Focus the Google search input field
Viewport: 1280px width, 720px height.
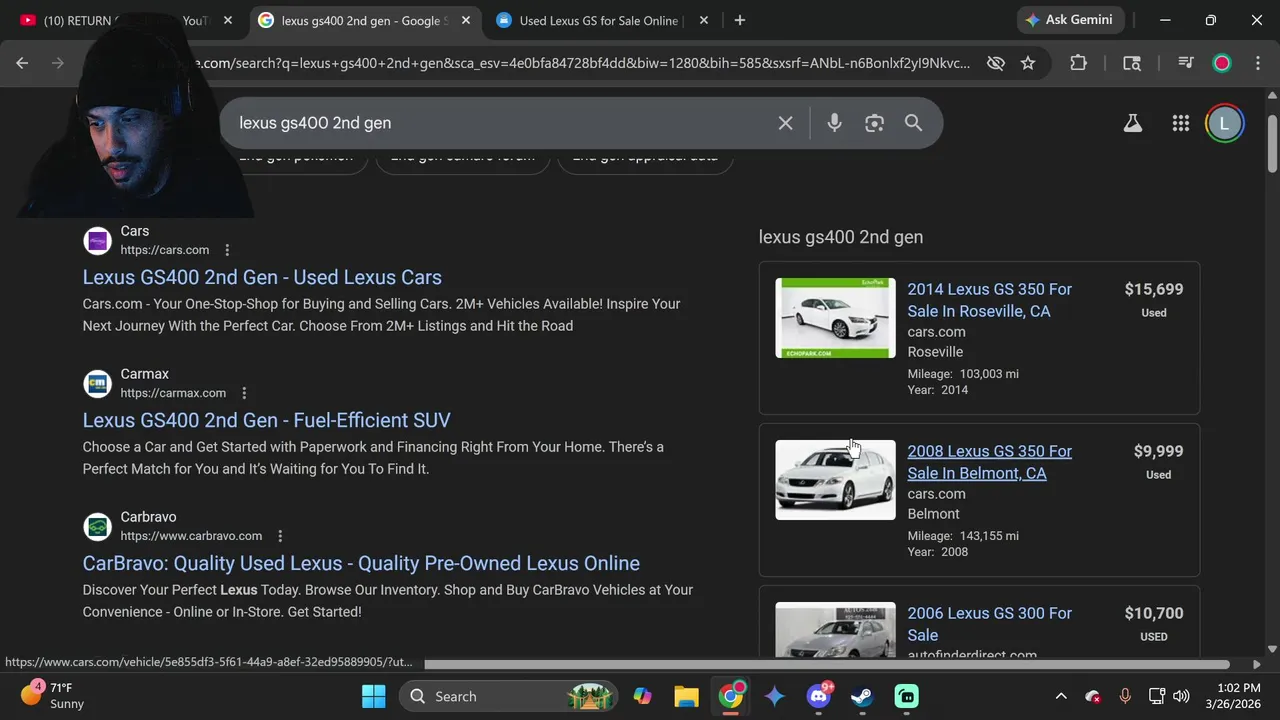click(500, 123)
